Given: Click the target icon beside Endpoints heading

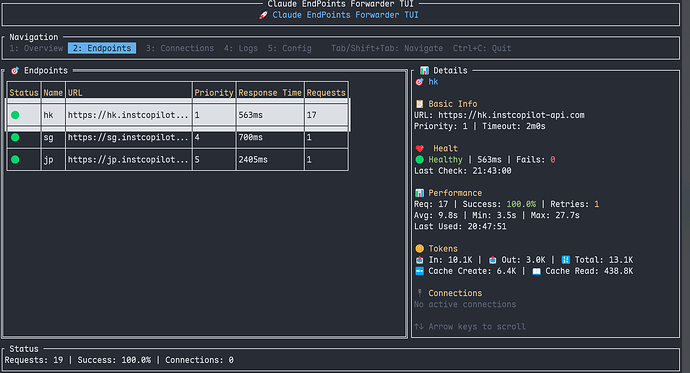Looking at the screenshot, I should (x=15, y=71).
